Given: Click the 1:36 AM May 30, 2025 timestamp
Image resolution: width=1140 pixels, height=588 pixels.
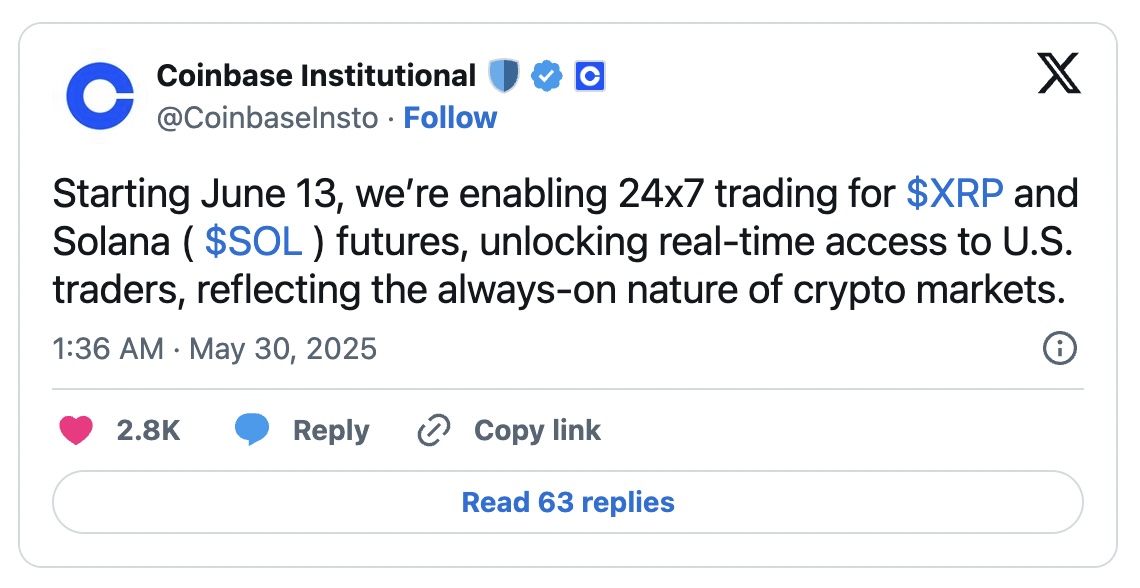Looking at the screenshot, I should (x=214, y=349).
